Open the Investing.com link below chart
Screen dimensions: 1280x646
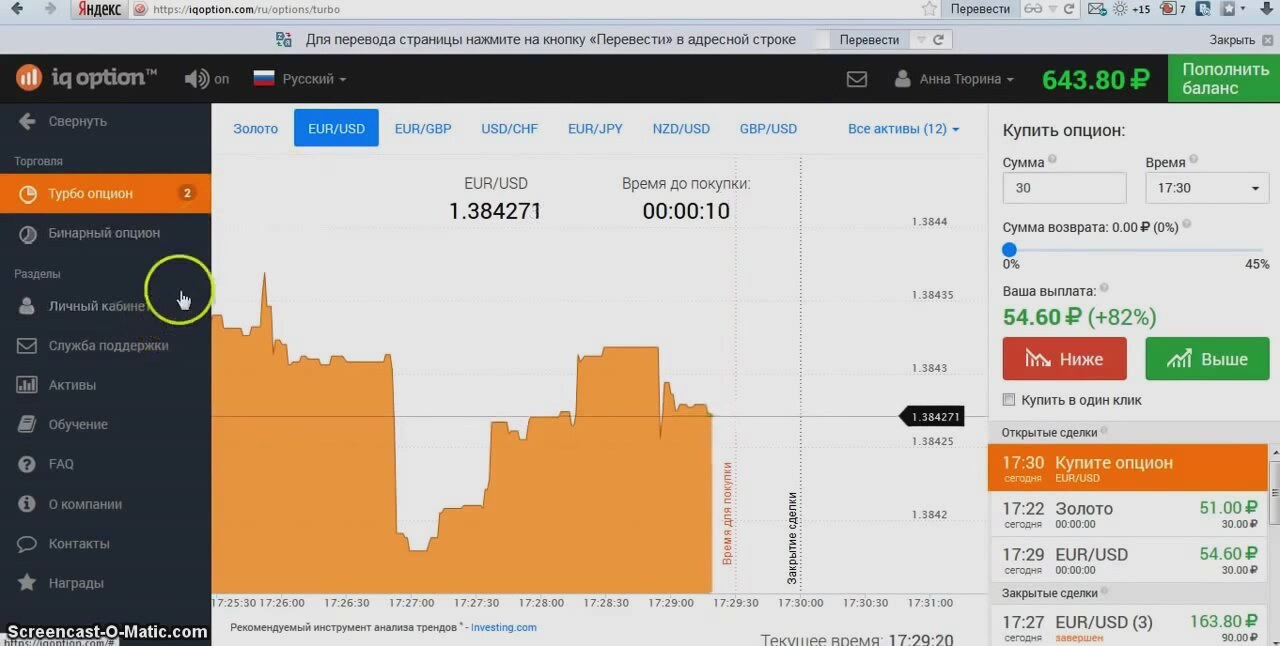click(x=503, y=627)
